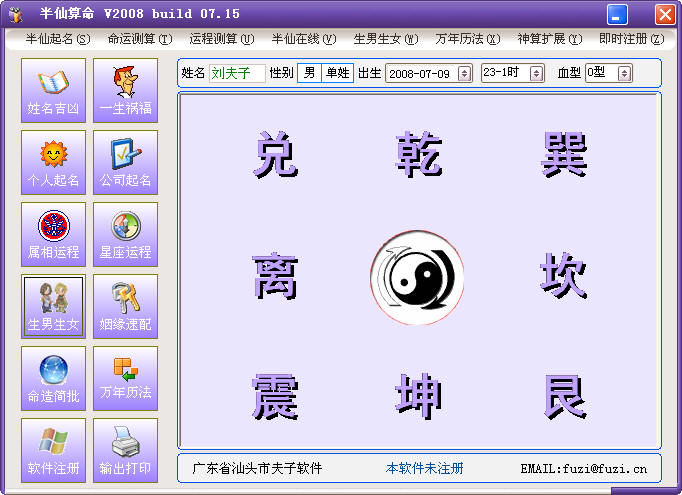Open the 半仙起名(S) menu
682x495 pixels.
[58, 39]
